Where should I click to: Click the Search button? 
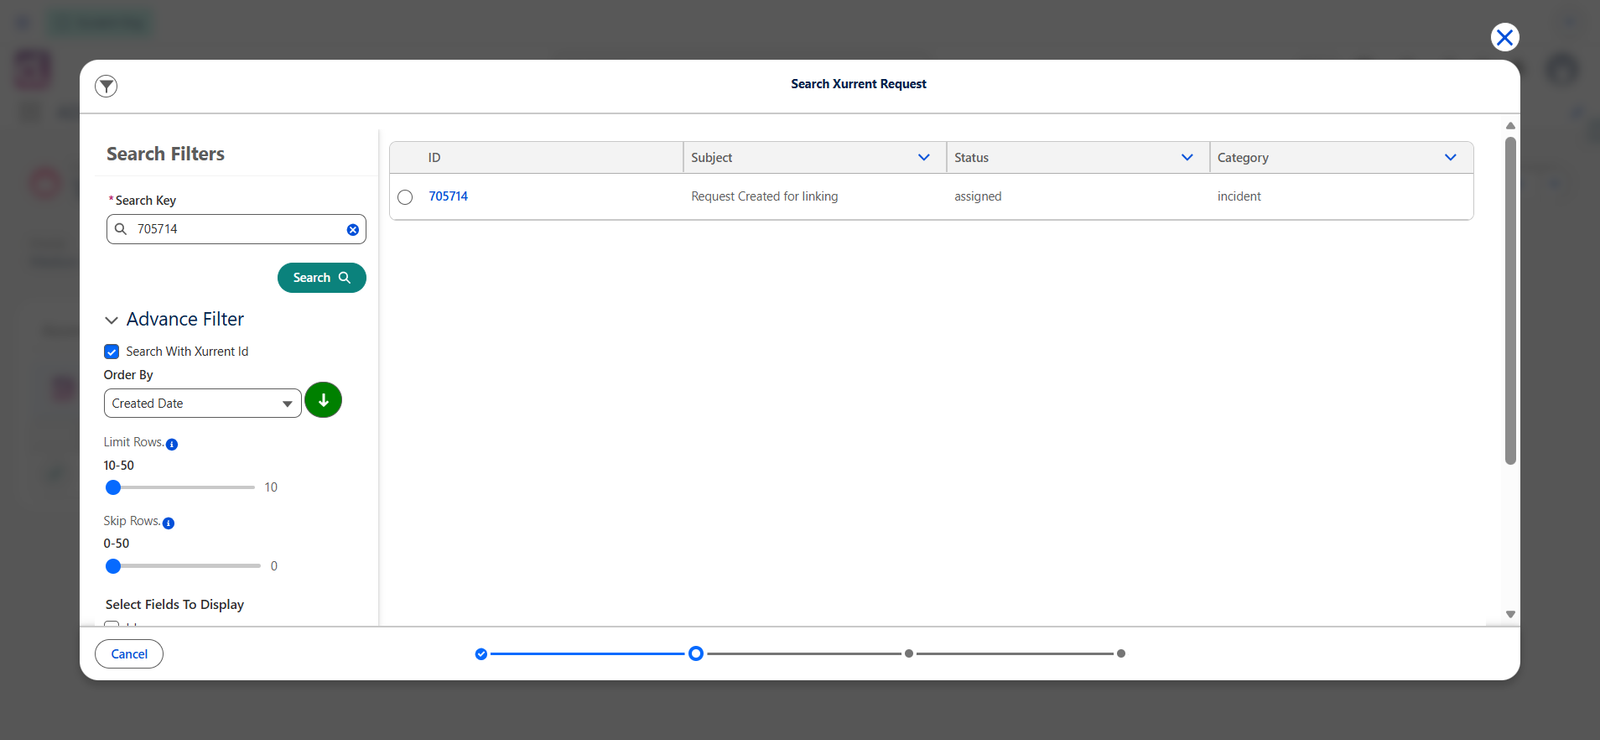[x=321, y=278]
